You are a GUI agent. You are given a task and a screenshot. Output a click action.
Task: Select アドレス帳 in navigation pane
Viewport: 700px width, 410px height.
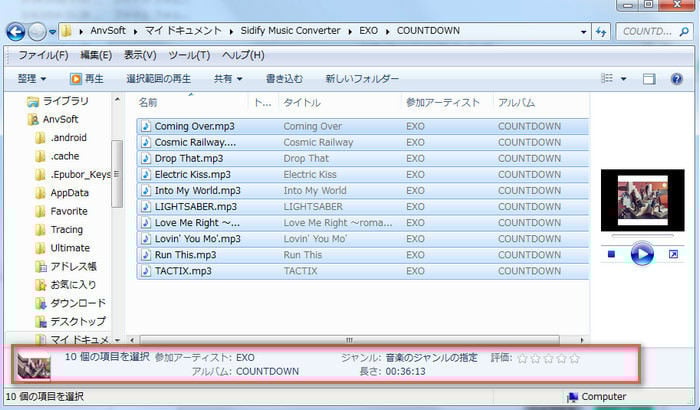pyautogui.click(x=66, y=266)
